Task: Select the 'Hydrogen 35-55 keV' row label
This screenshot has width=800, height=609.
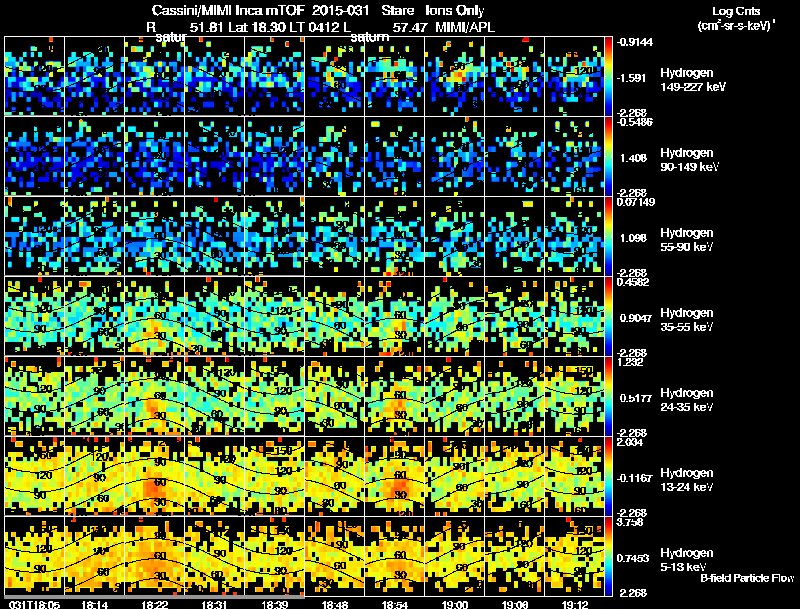Action: (x=687, y=320)
